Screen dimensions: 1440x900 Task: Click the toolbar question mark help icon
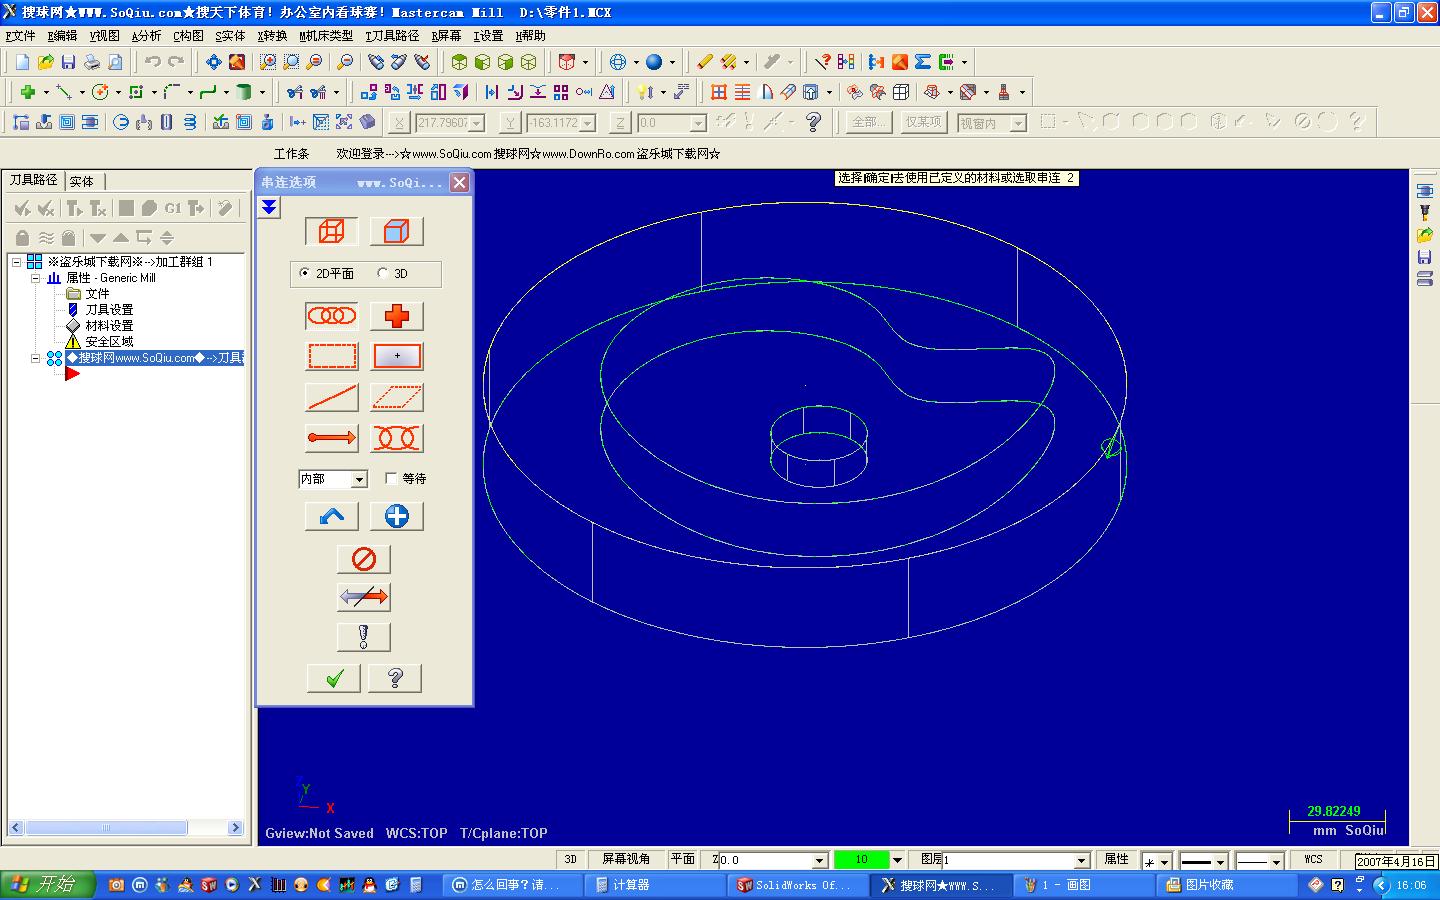tap(814, 122)
